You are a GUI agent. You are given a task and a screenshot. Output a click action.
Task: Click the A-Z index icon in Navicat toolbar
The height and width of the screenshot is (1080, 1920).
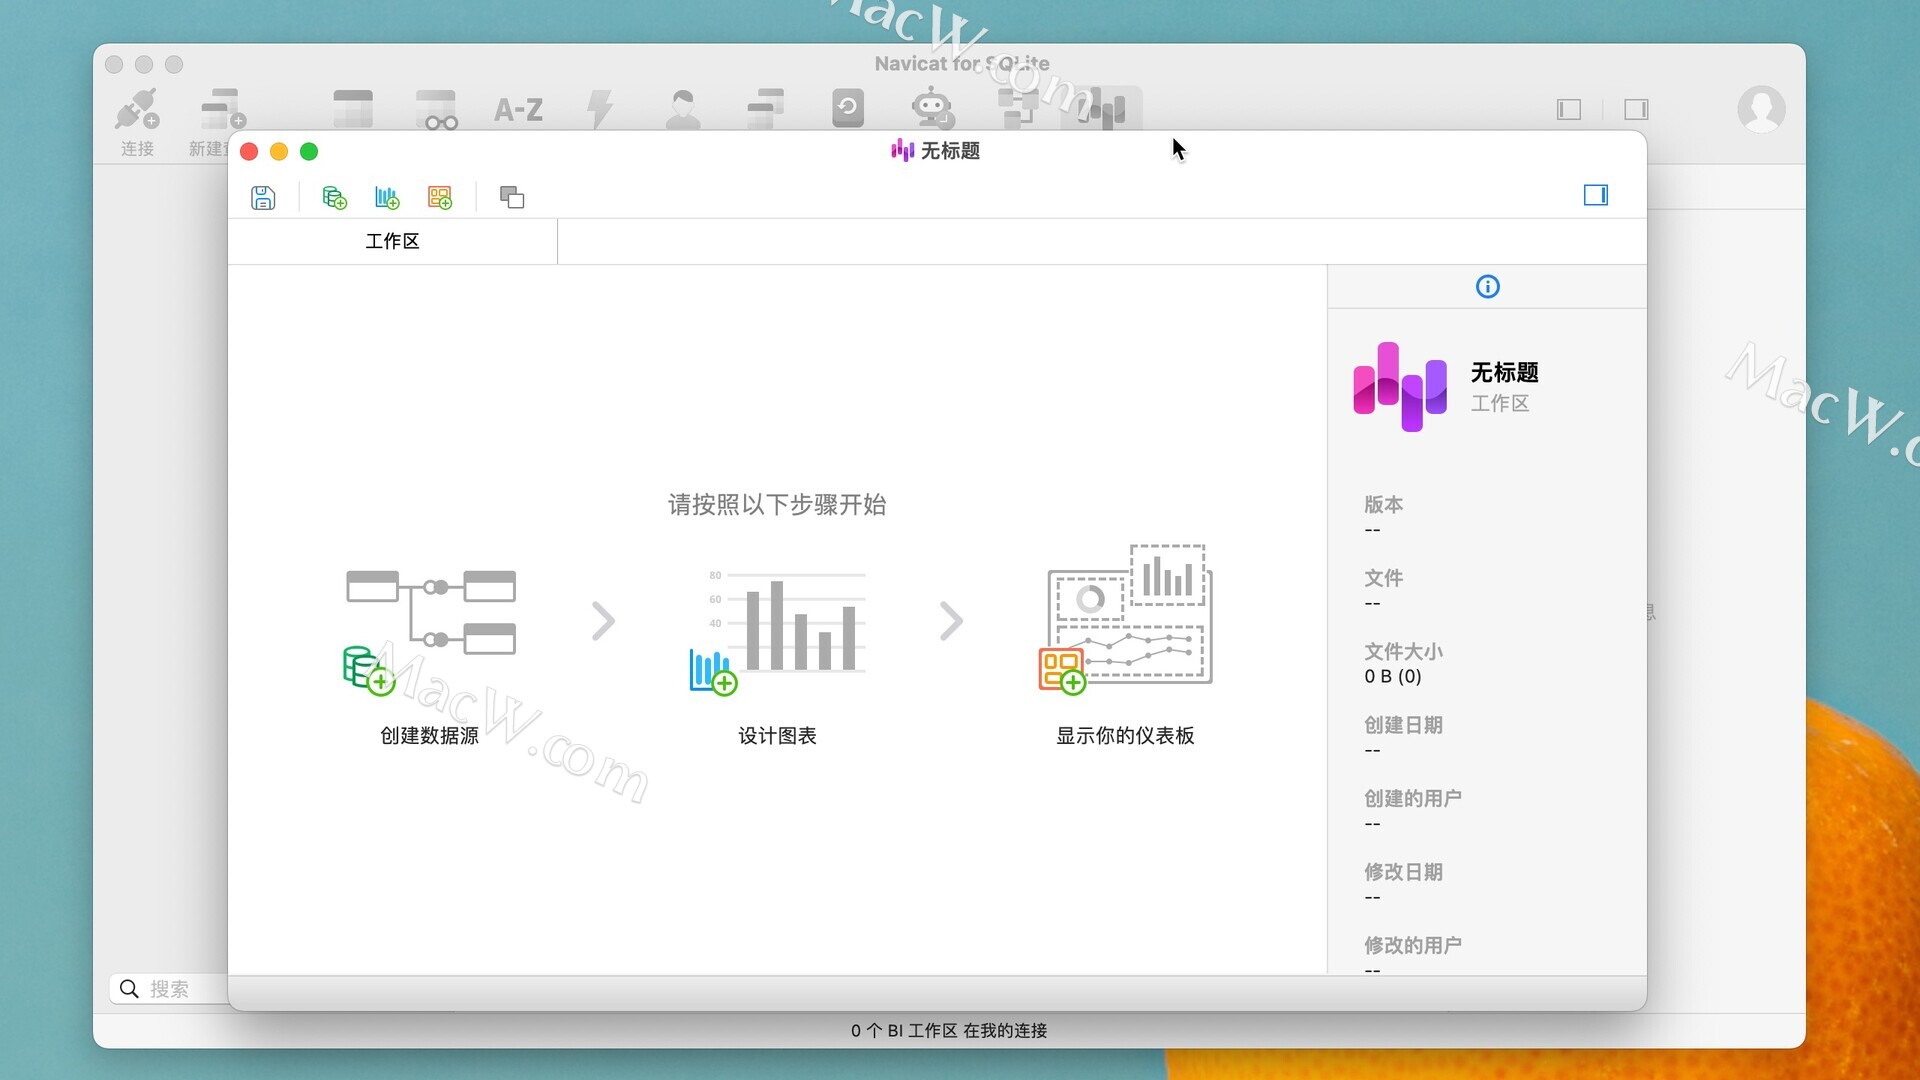[518, 109]
